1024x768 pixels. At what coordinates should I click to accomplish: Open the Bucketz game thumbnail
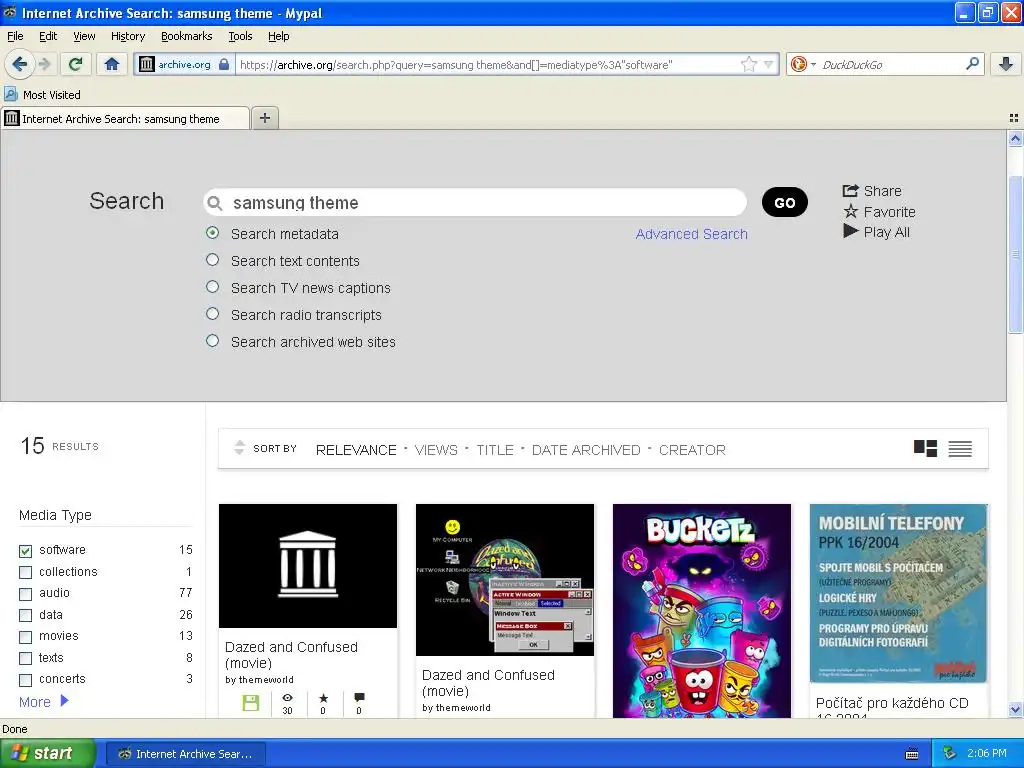pyautogui.click(x=702, y=611)
